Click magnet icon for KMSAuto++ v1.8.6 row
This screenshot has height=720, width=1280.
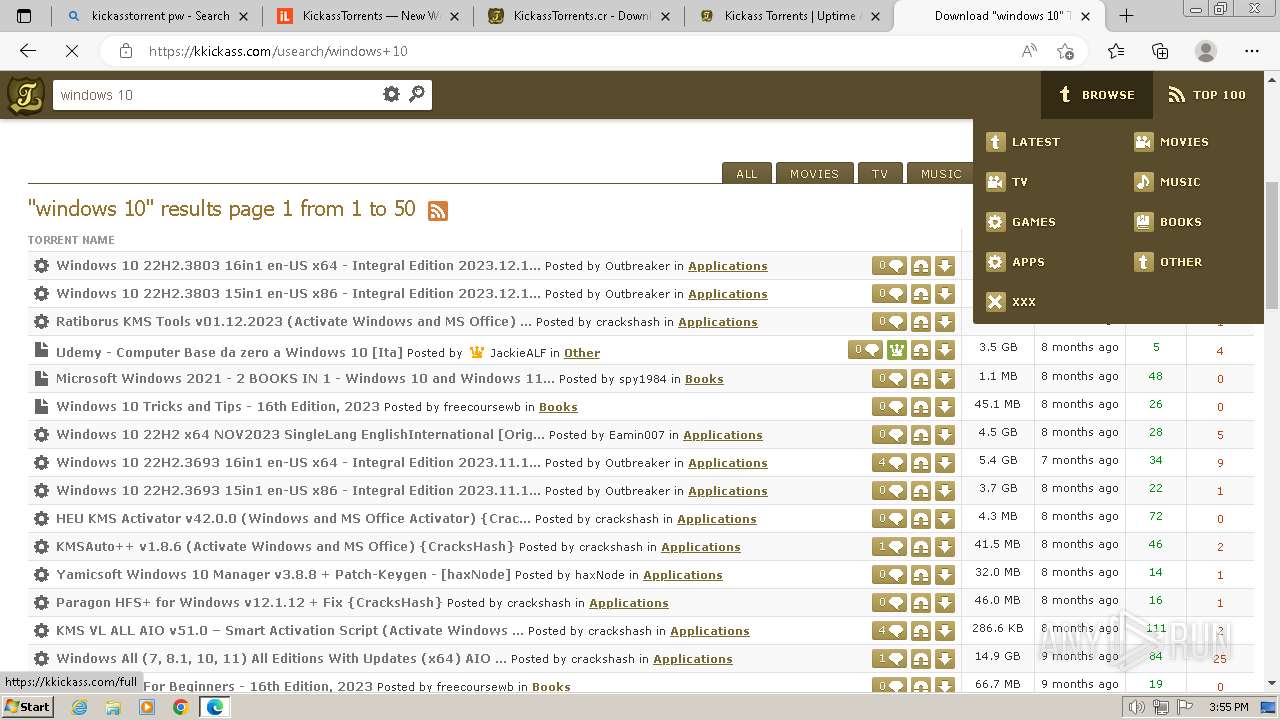click(x=921, y=547)
